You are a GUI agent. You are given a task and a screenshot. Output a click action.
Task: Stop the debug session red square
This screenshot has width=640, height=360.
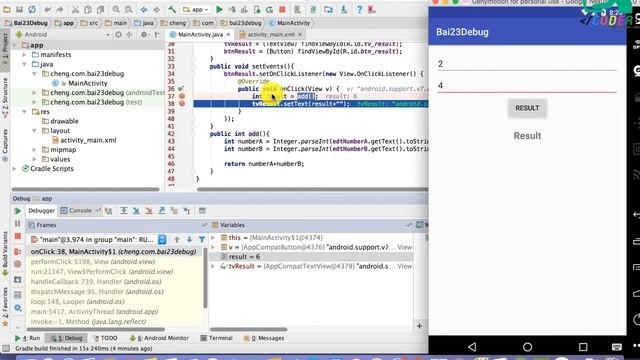[x=18, y=236]
